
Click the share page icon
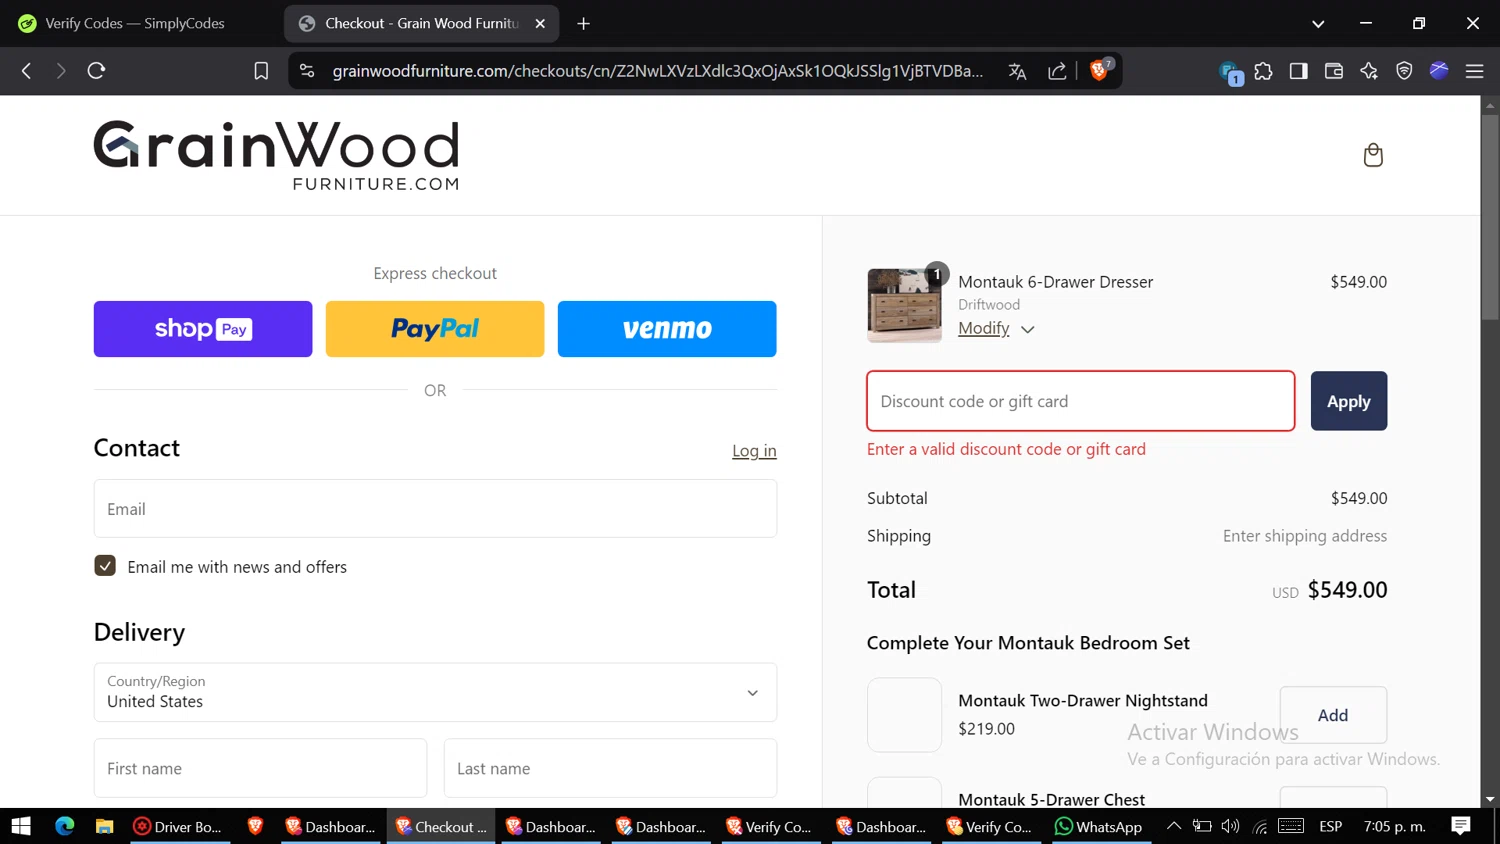pos(1057,71)
